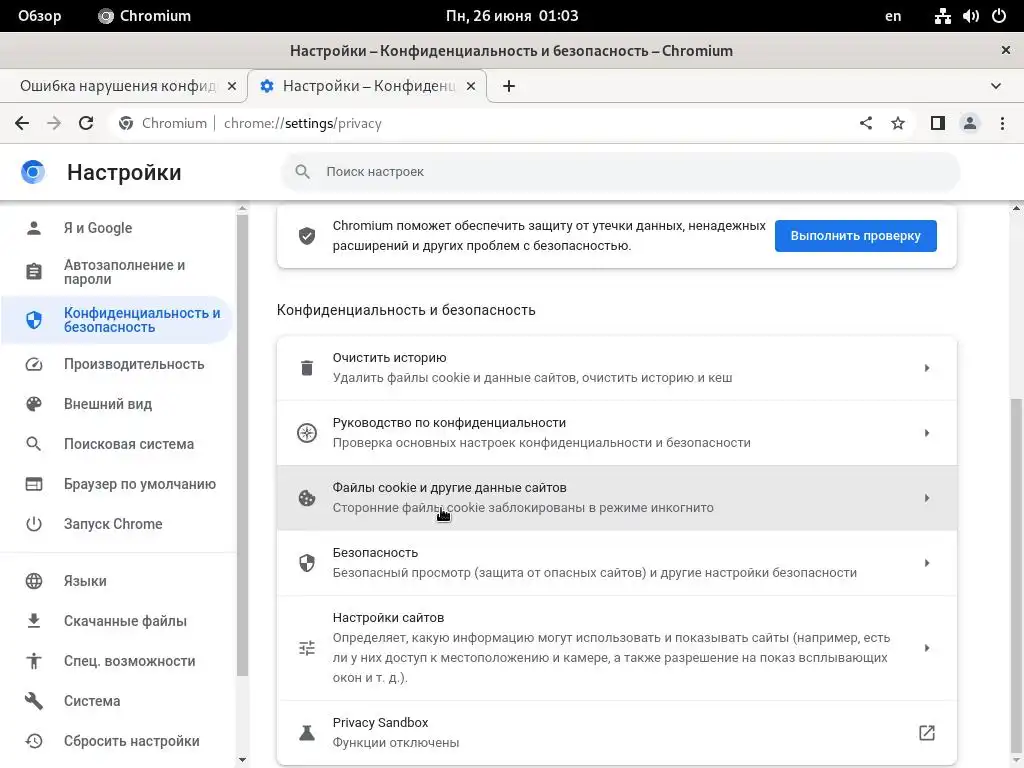Open Privacy Sandbox external link icon
This screenshot has width=1024, height=768.
(926, 733)
